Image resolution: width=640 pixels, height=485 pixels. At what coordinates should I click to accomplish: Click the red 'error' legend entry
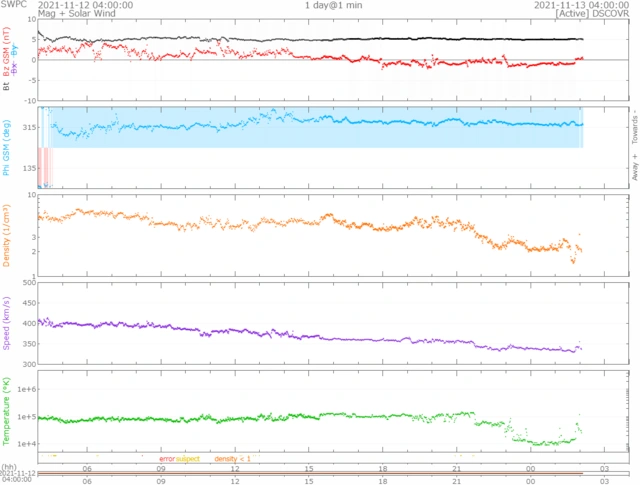point(166,459)
